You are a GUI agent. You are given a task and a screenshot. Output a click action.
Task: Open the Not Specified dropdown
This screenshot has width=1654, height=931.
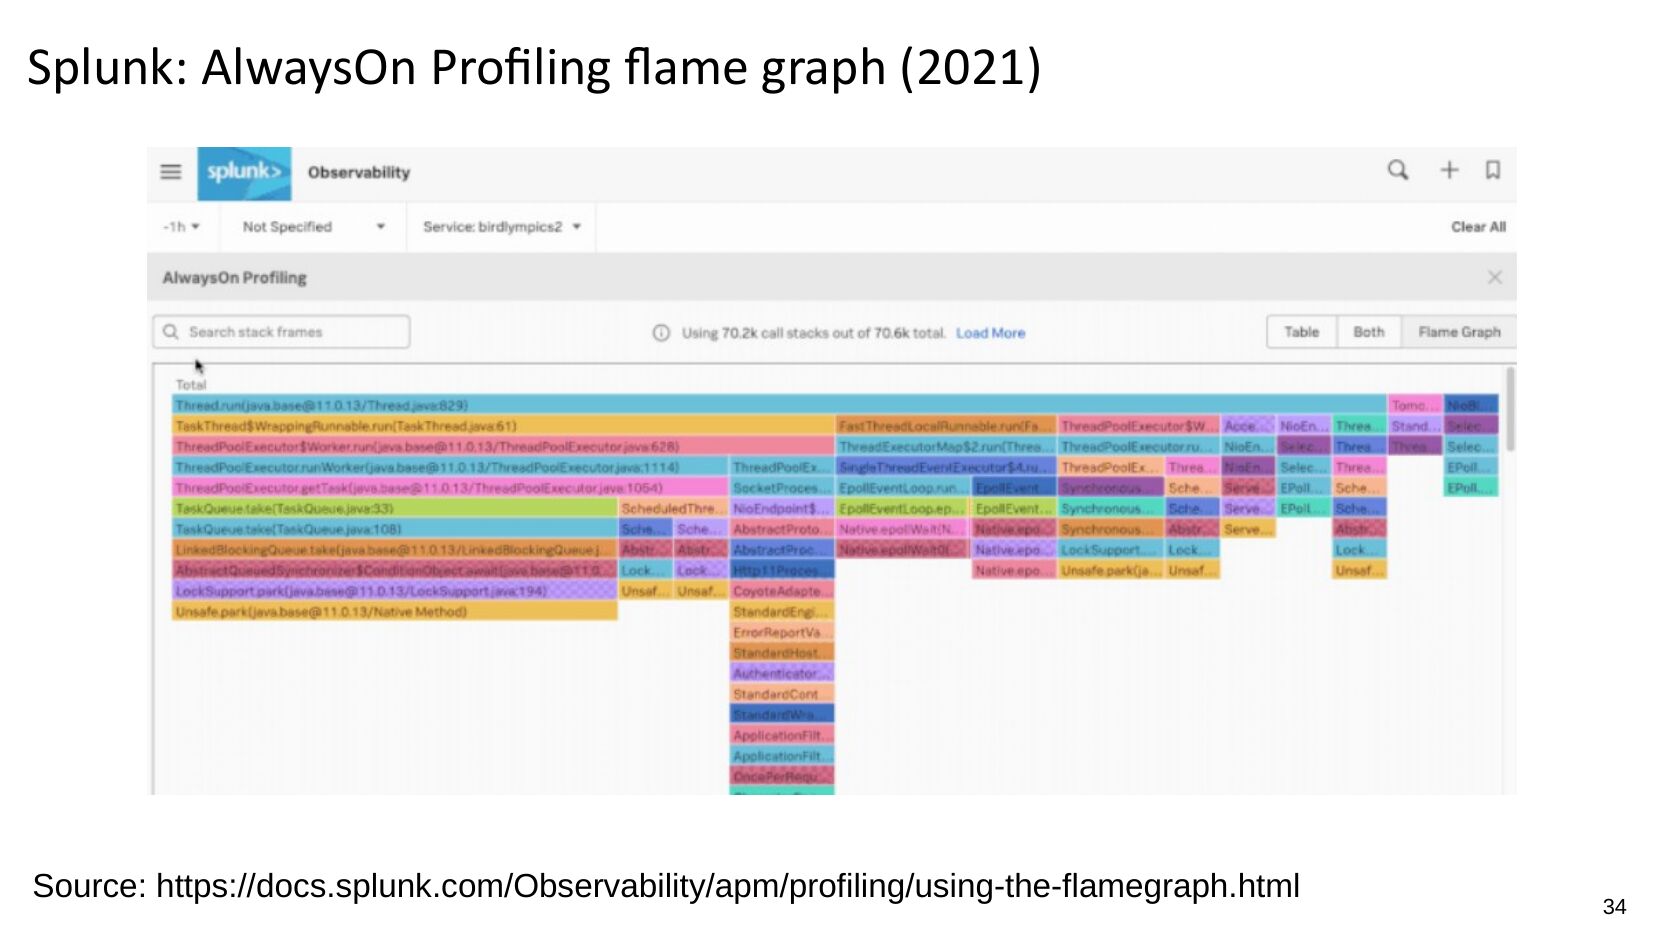[x=313, y=227]
